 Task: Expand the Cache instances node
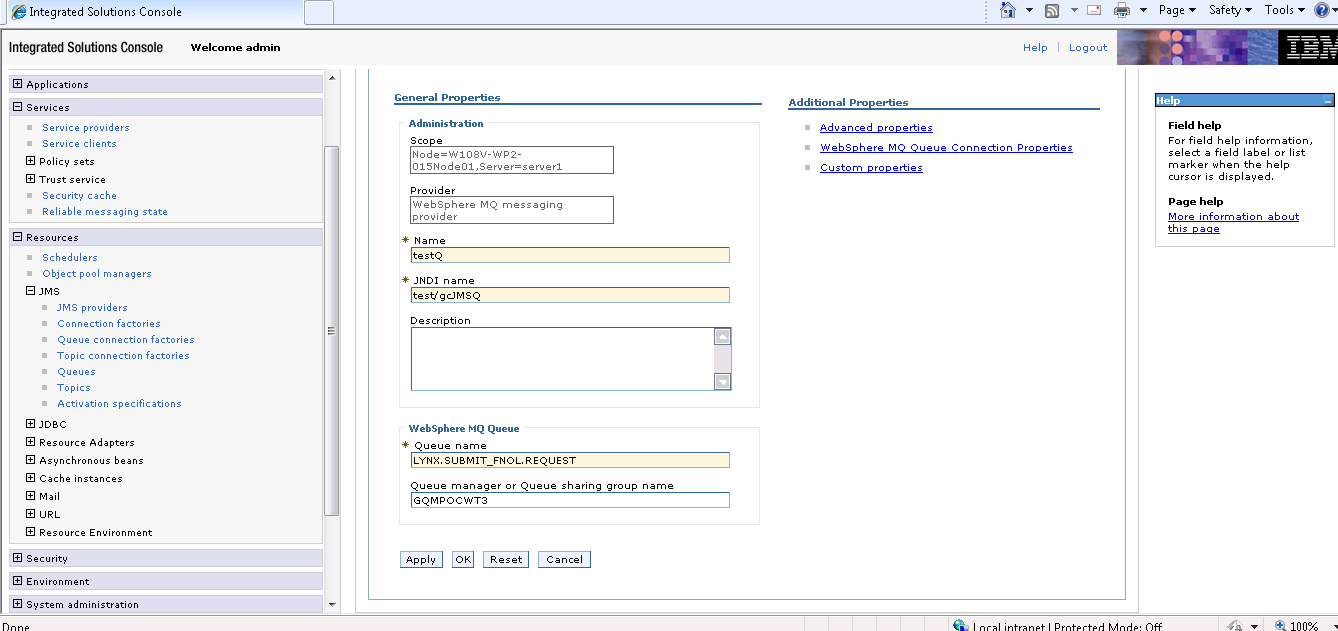pyautogui.click(x=31, y=478)
